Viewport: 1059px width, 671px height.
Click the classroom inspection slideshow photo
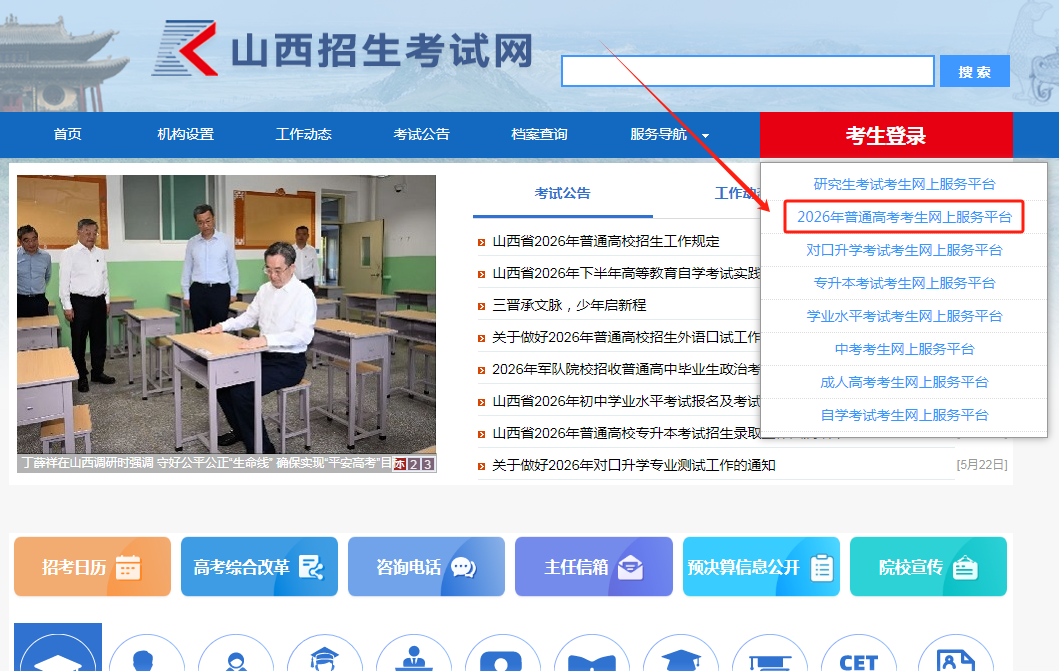[x=226, y=315]
